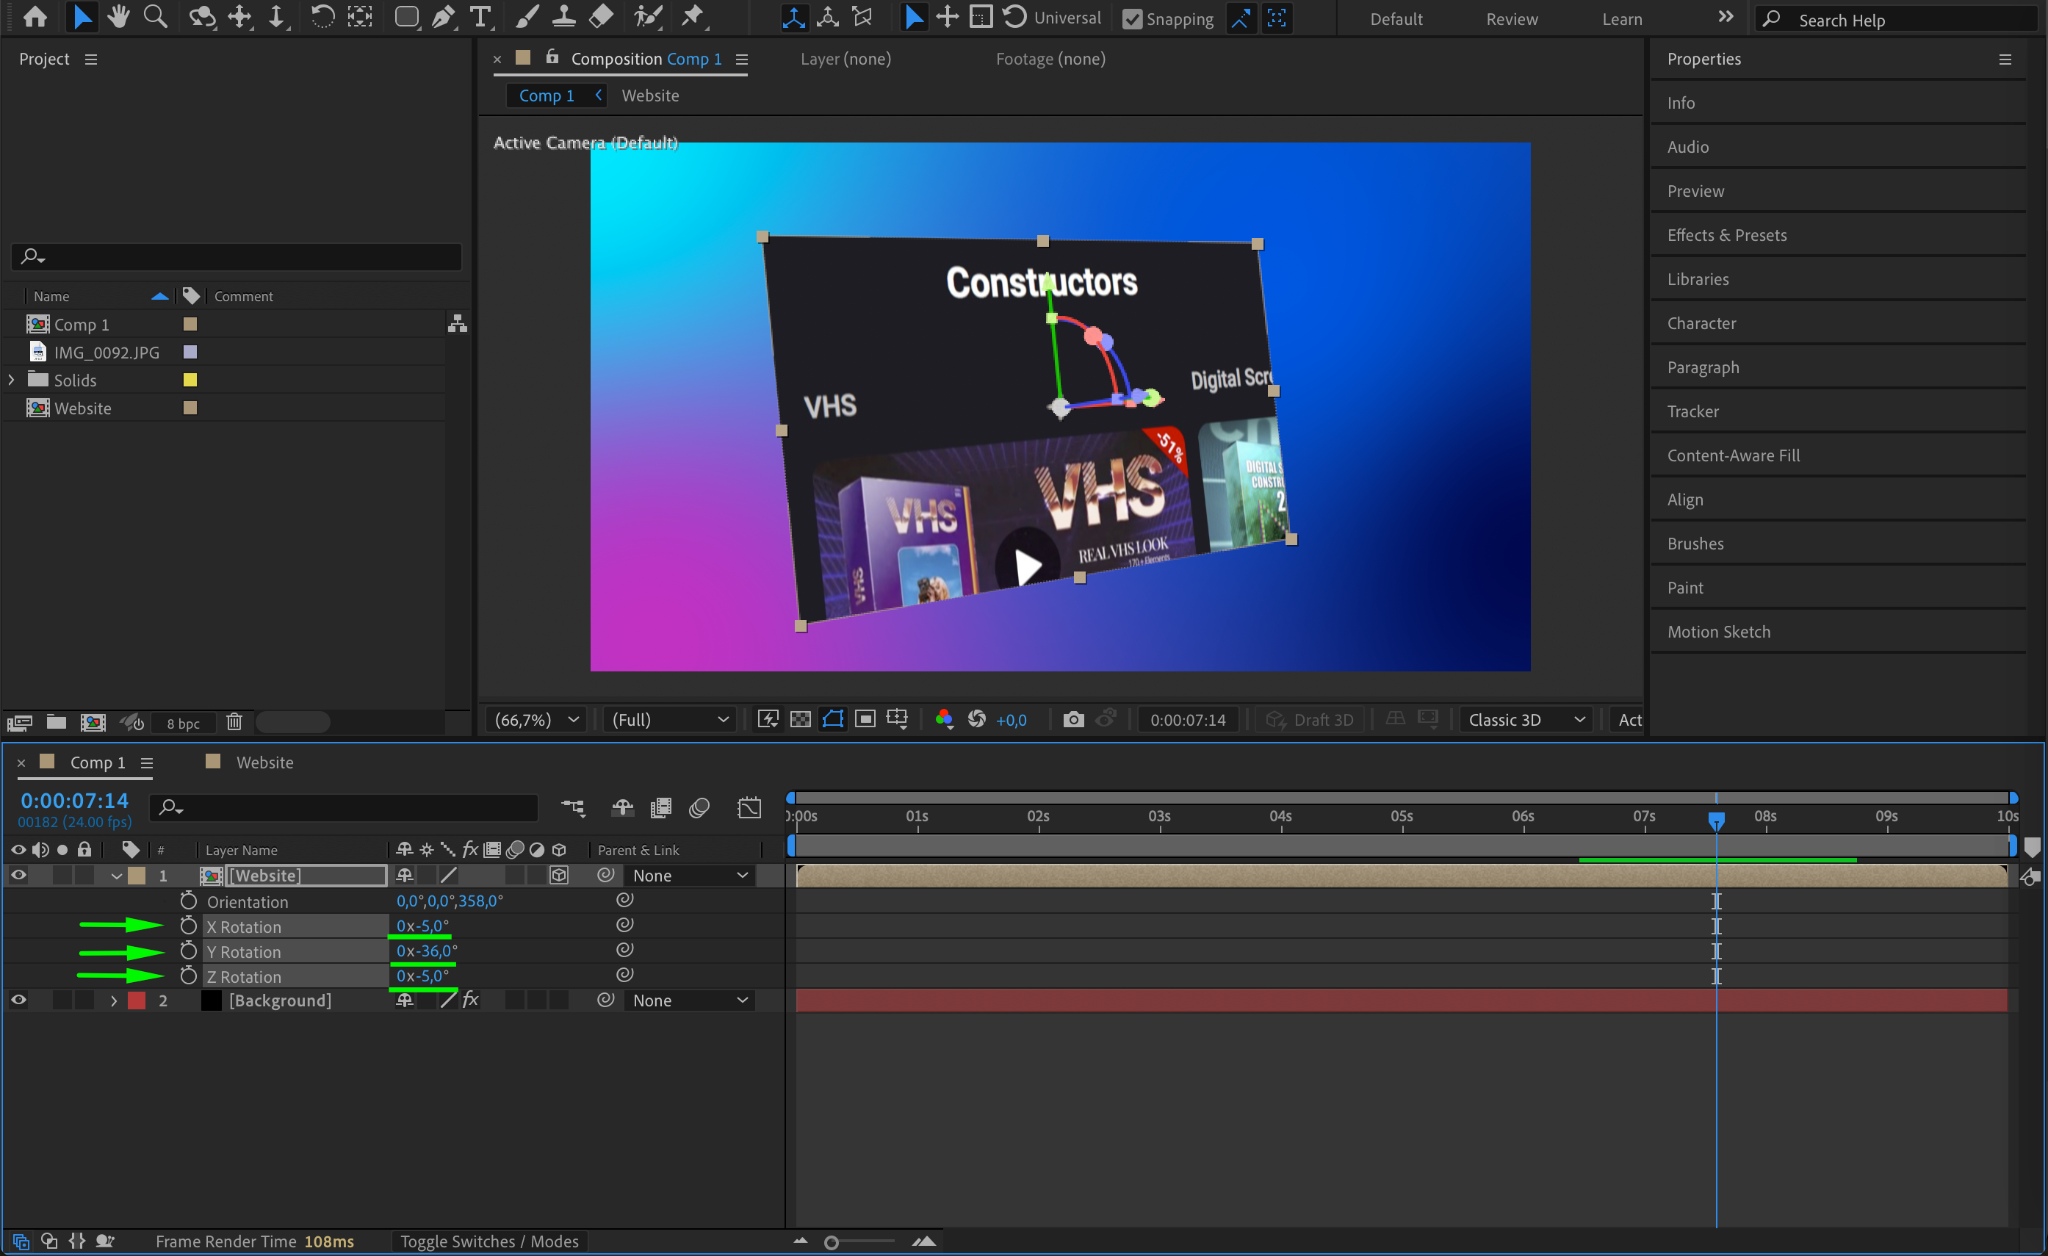Click the red label color of Background layer
Screen dimensions: 2048x1256
tap(137, 1000)
